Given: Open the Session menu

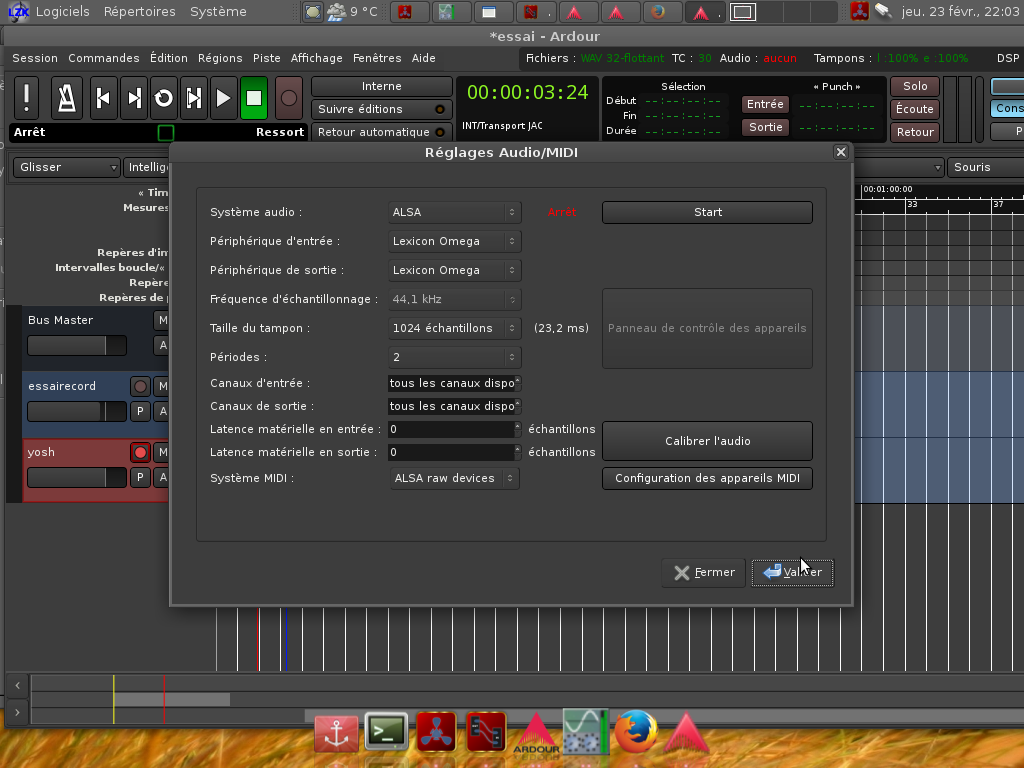Looking at the screenshot, I should tap(35, 58).
